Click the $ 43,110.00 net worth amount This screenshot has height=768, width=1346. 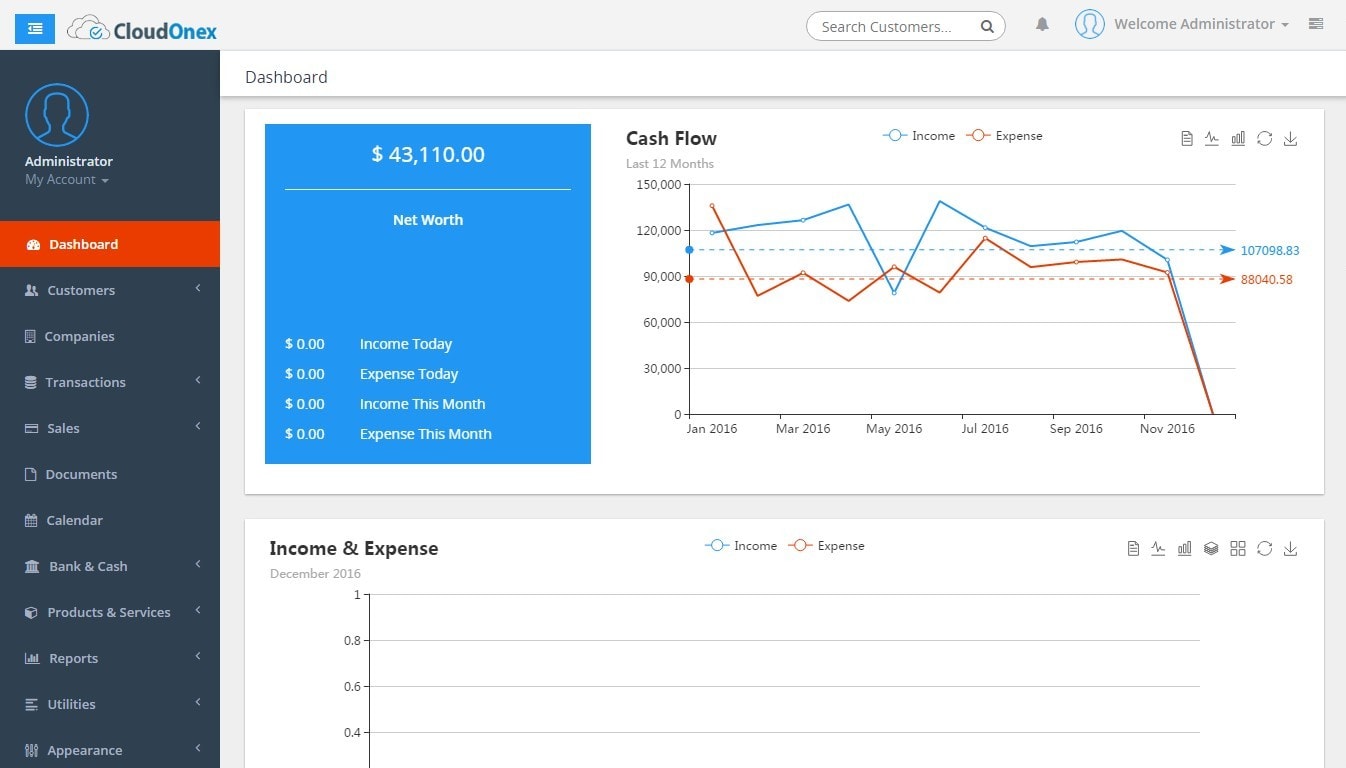tap(428, 154)
